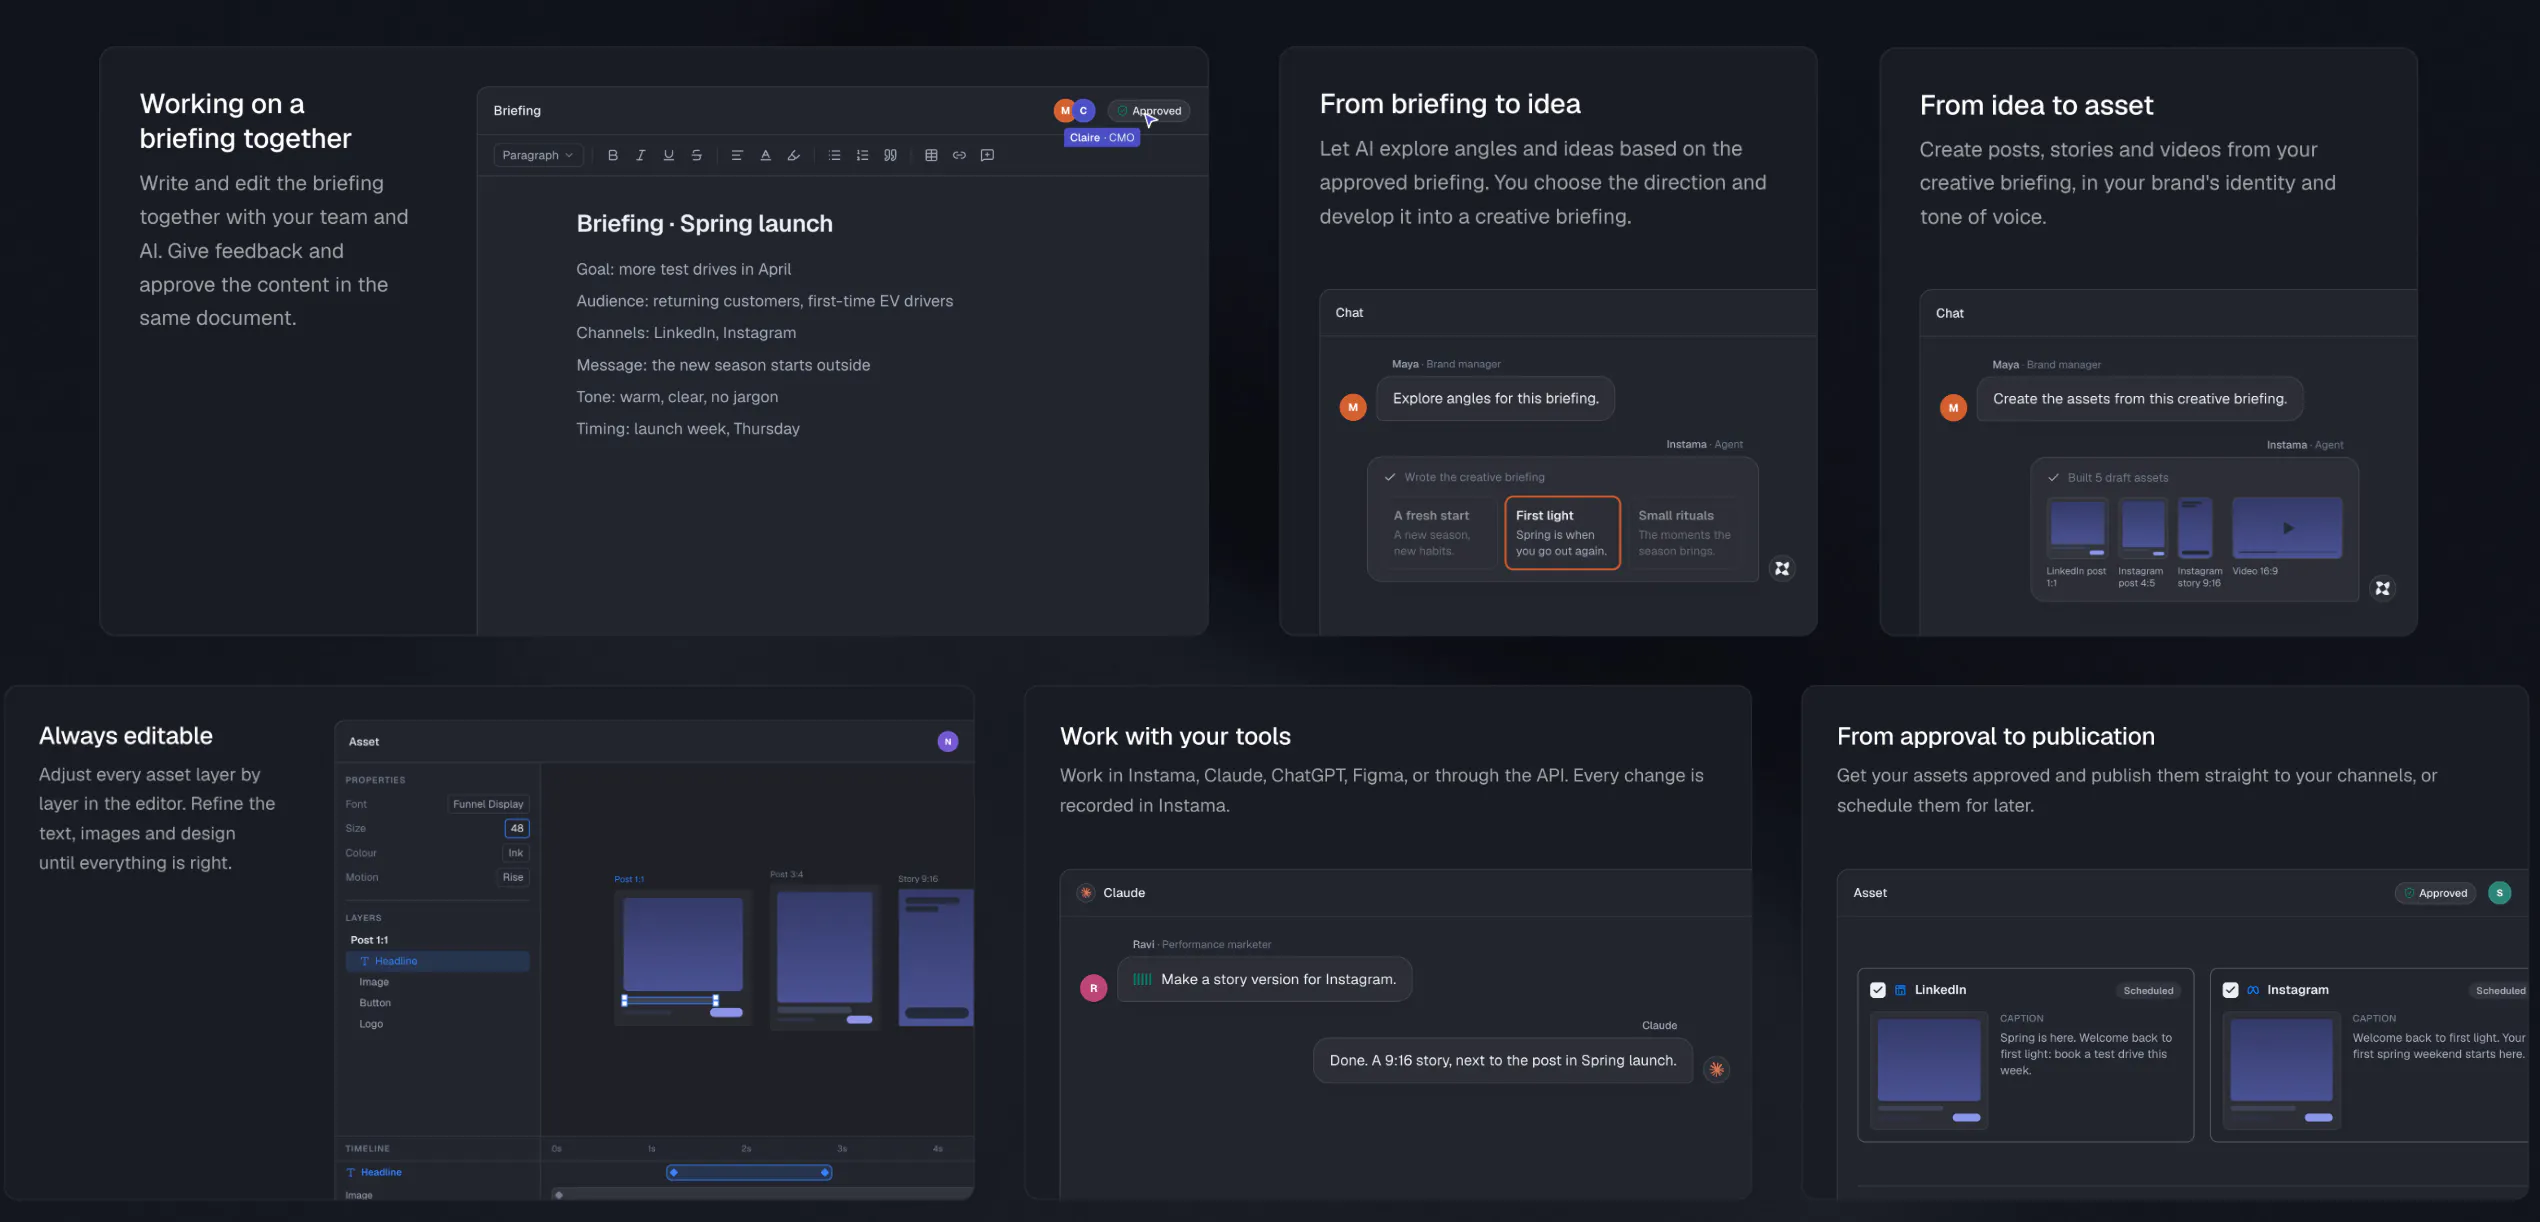Viewport: 2540px width, 1222px height.
Task: Insert a block quote
Action: pos(890,155)
